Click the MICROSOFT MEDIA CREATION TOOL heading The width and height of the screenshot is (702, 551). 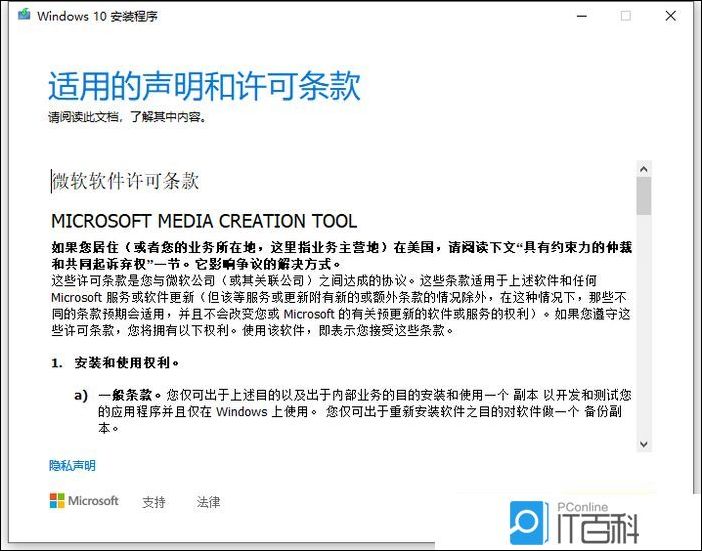point(204,221)
